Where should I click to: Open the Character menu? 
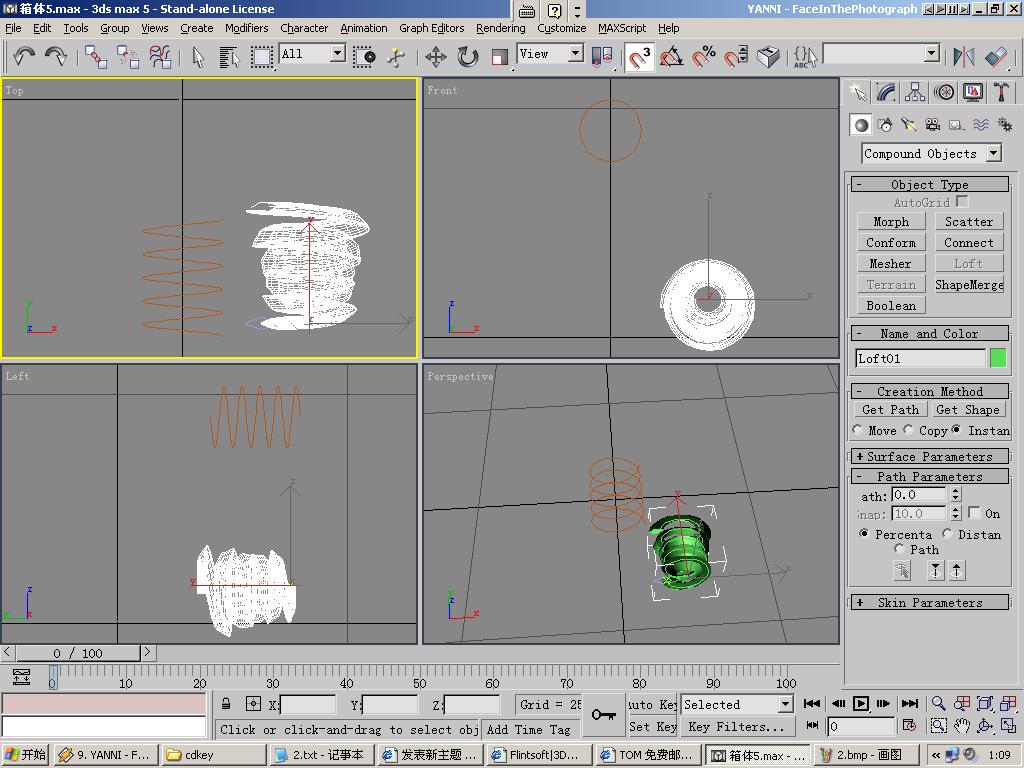pyautogui.click(x=304, y=28)
